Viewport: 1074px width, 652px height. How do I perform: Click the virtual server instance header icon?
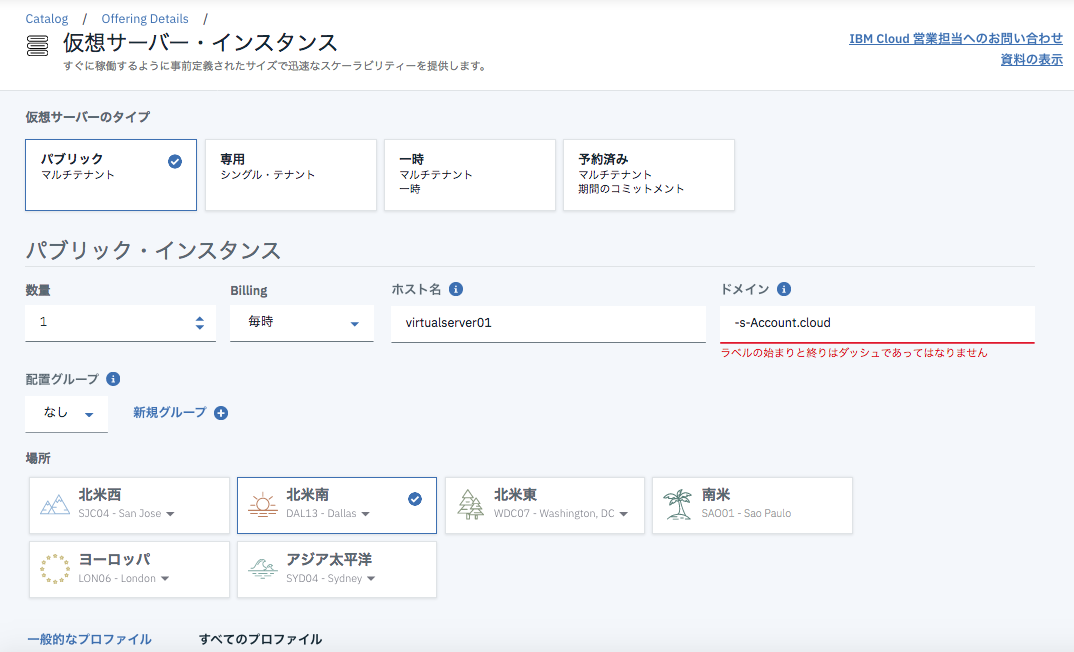(x=35, y=44)
